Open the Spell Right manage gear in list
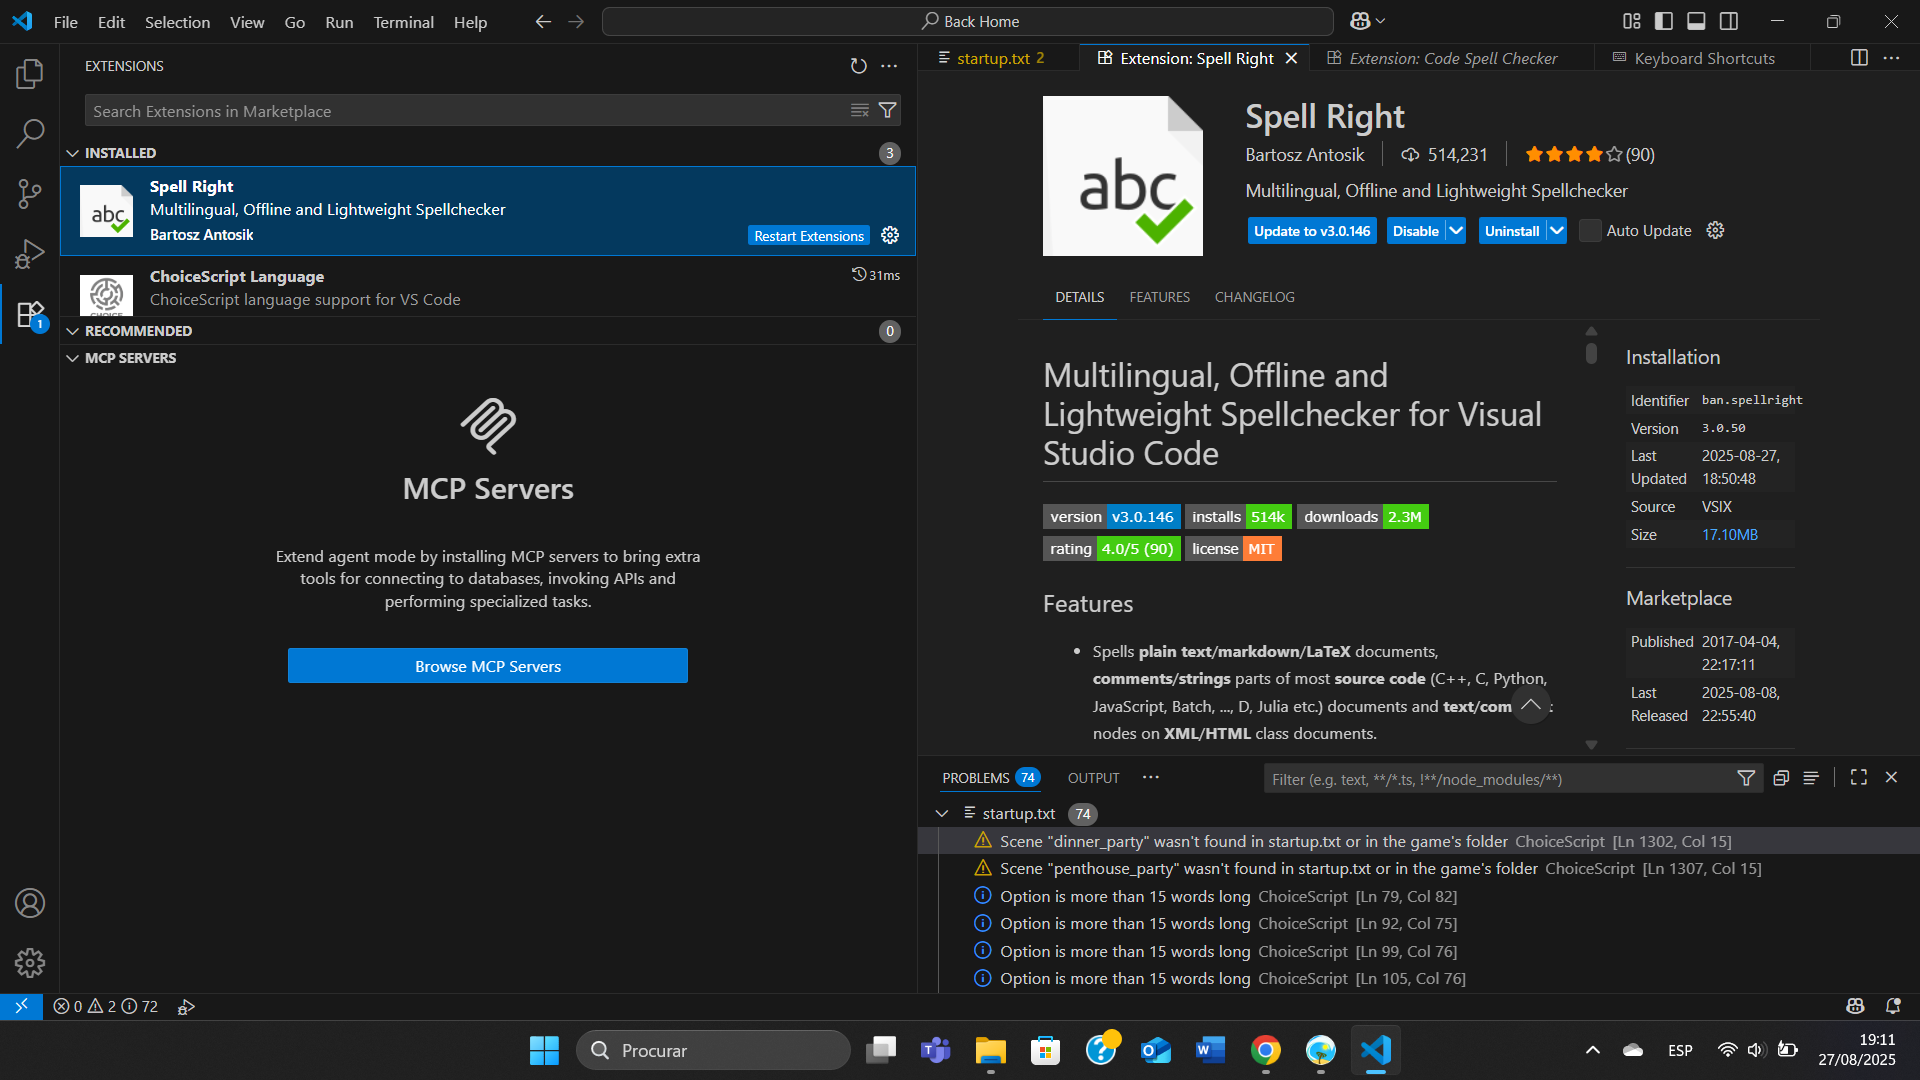 (890, 235)
